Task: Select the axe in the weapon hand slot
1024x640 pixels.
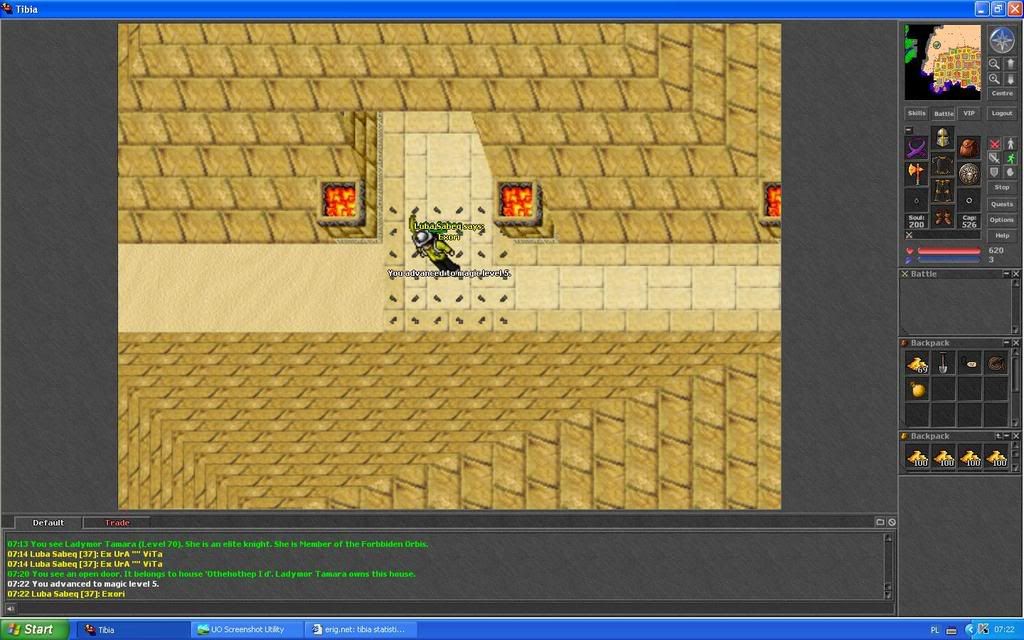Action: 916,173
